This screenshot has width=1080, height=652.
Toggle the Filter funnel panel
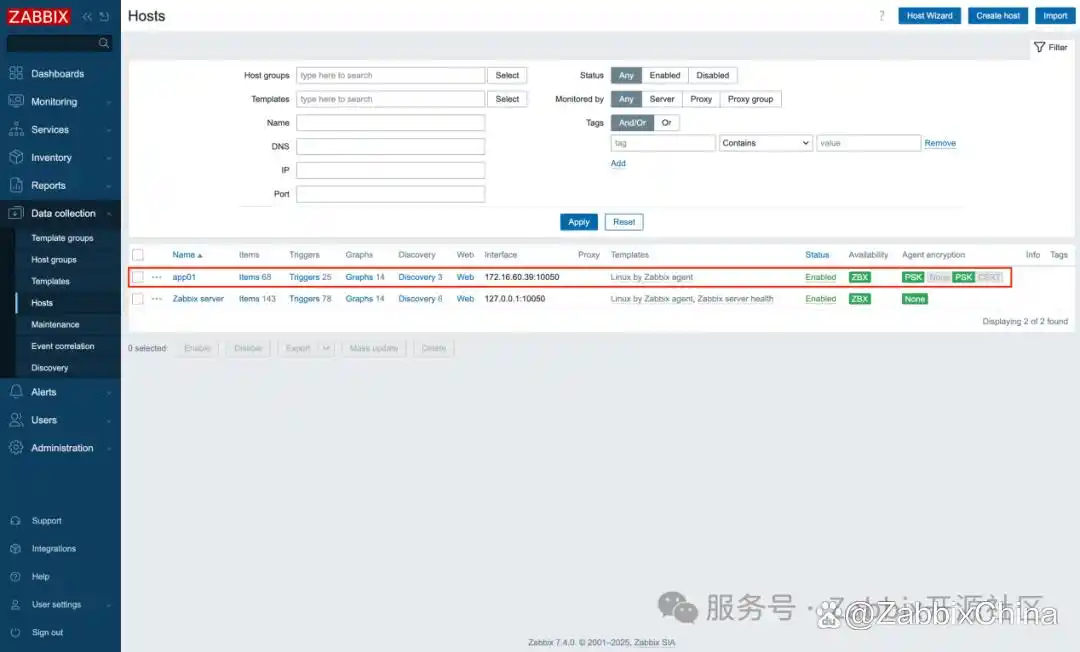point(1050,48)
